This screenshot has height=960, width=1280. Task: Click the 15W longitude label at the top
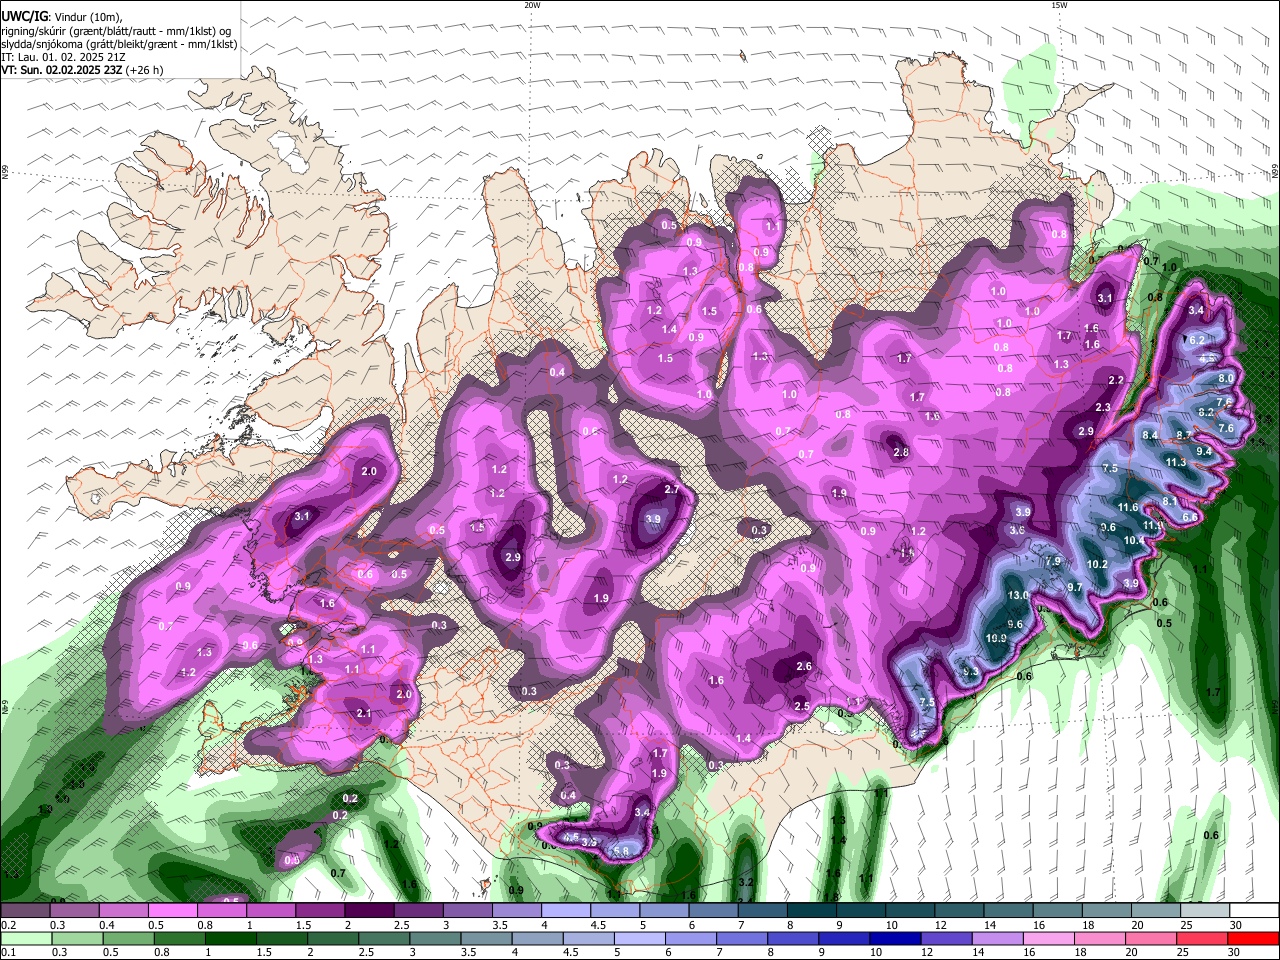click(1058, 5)
